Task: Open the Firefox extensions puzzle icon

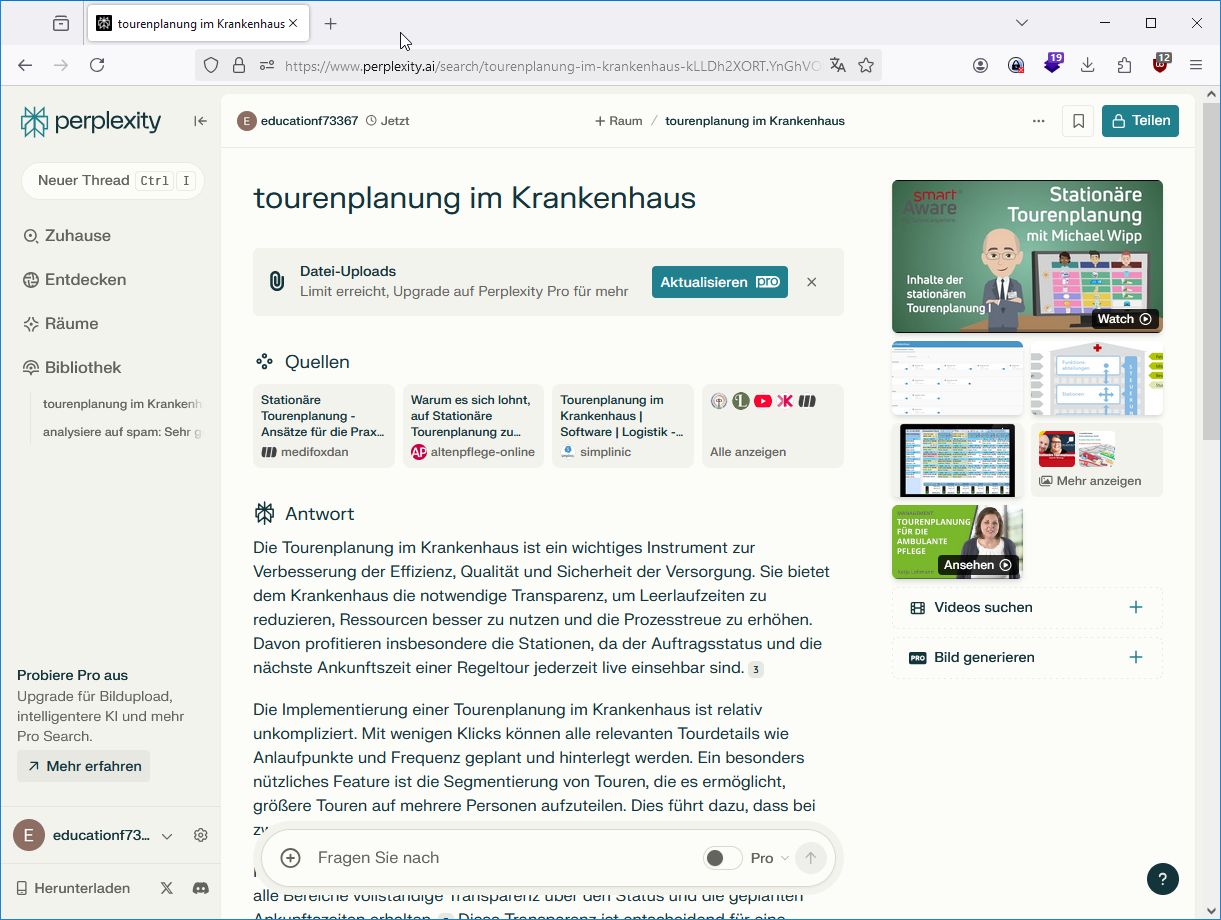Action: 1124,65
